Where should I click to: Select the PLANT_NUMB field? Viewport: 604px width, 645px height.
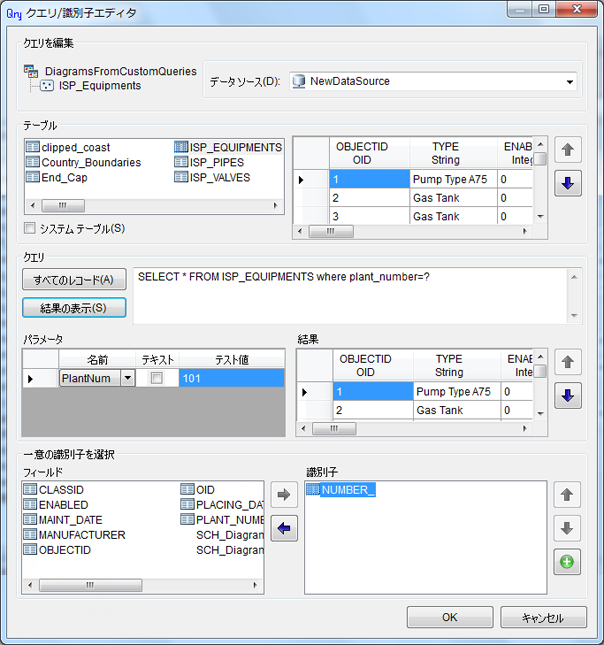click(x=230, y=520)
